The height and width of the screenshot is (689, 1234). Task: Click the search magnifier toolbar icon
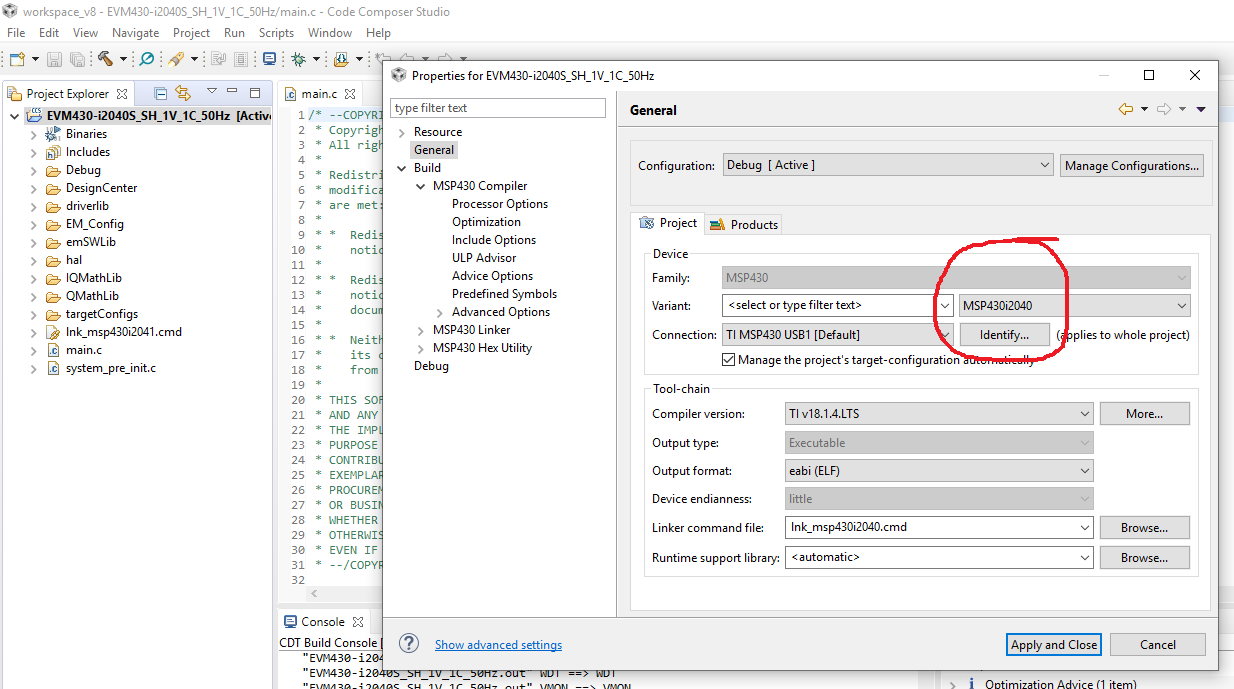147,60
